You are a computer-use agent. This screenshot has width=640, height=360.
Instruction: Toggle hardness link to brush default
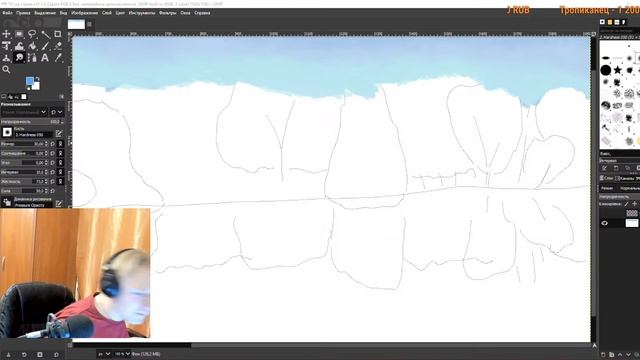click(x=60, y=182)
